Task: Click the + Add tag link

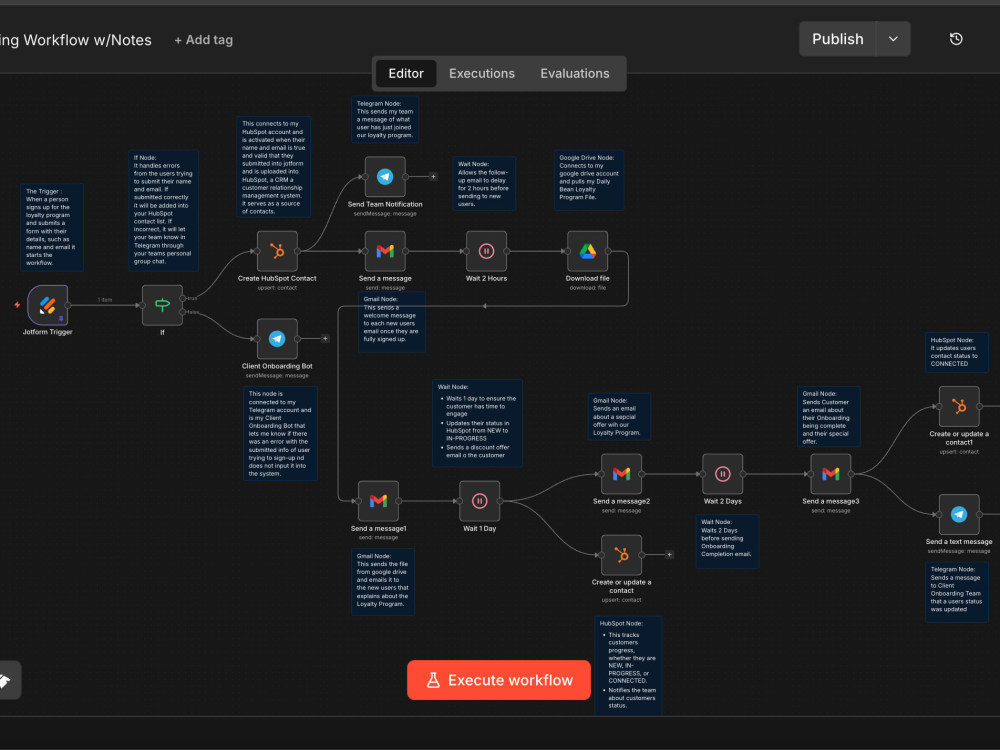Action: (203, 40)
